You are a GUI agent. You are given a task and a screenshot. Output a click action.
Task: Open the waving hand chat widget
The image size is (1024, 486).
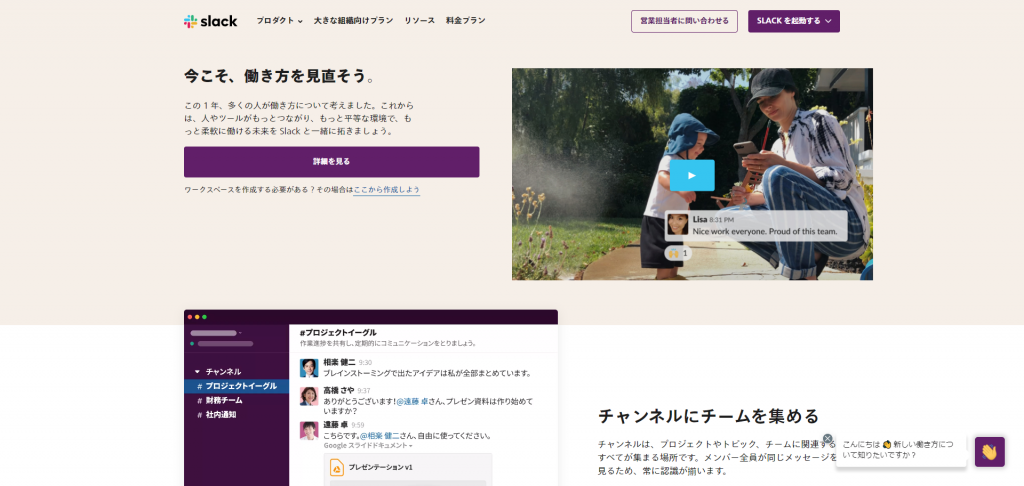tap(989, 451)
